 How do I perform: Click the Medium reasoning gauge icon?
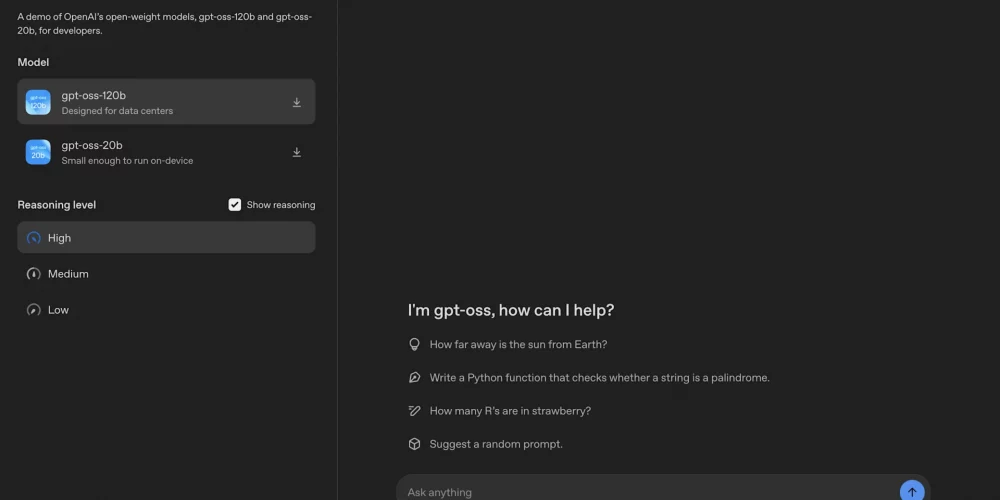[33, 274]
